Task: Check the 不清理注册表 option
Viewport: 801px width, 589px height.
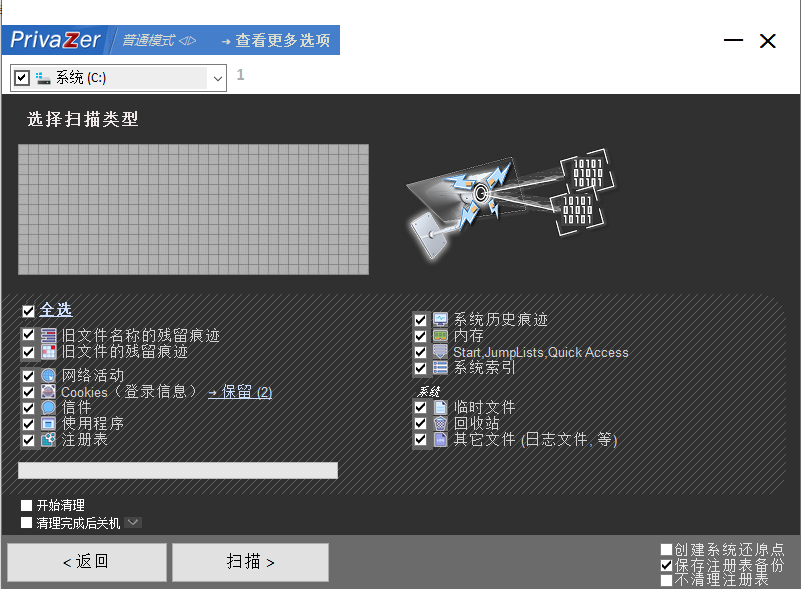Action: pos(666,580)
